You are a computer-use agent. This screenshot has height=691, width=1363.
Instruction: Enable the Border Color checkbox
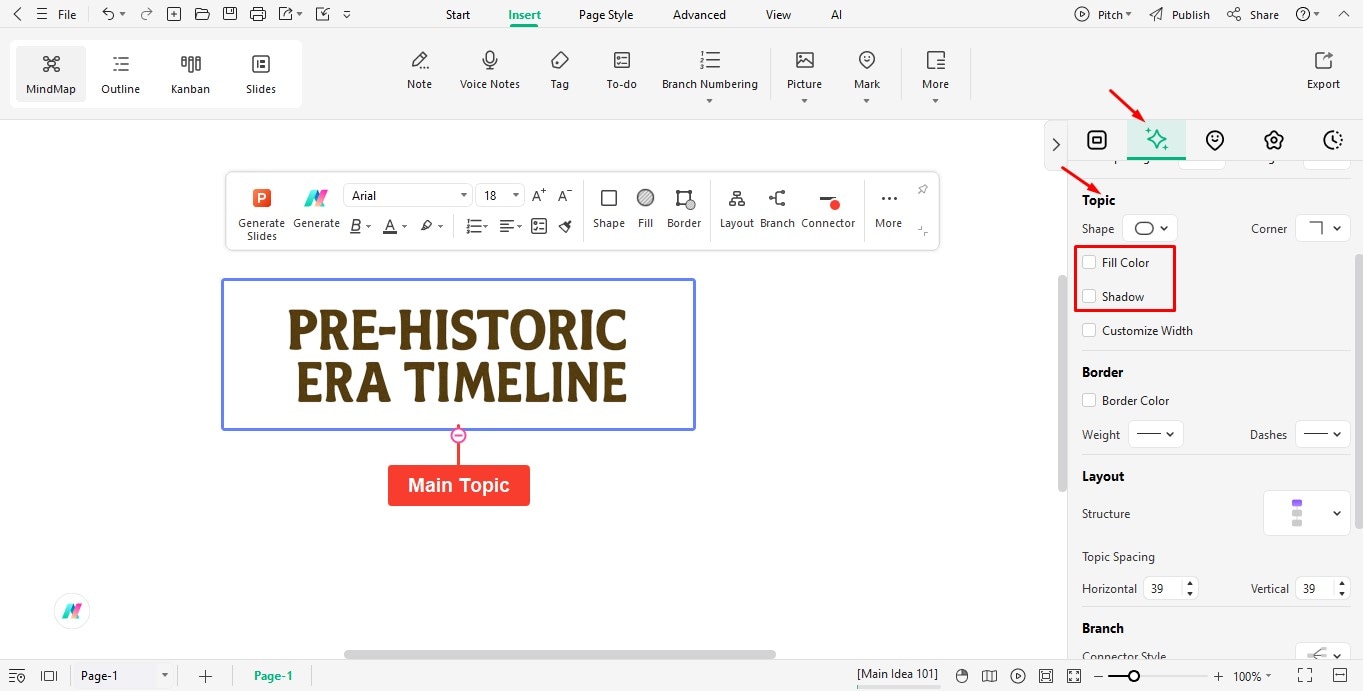tap(1089, 400)
